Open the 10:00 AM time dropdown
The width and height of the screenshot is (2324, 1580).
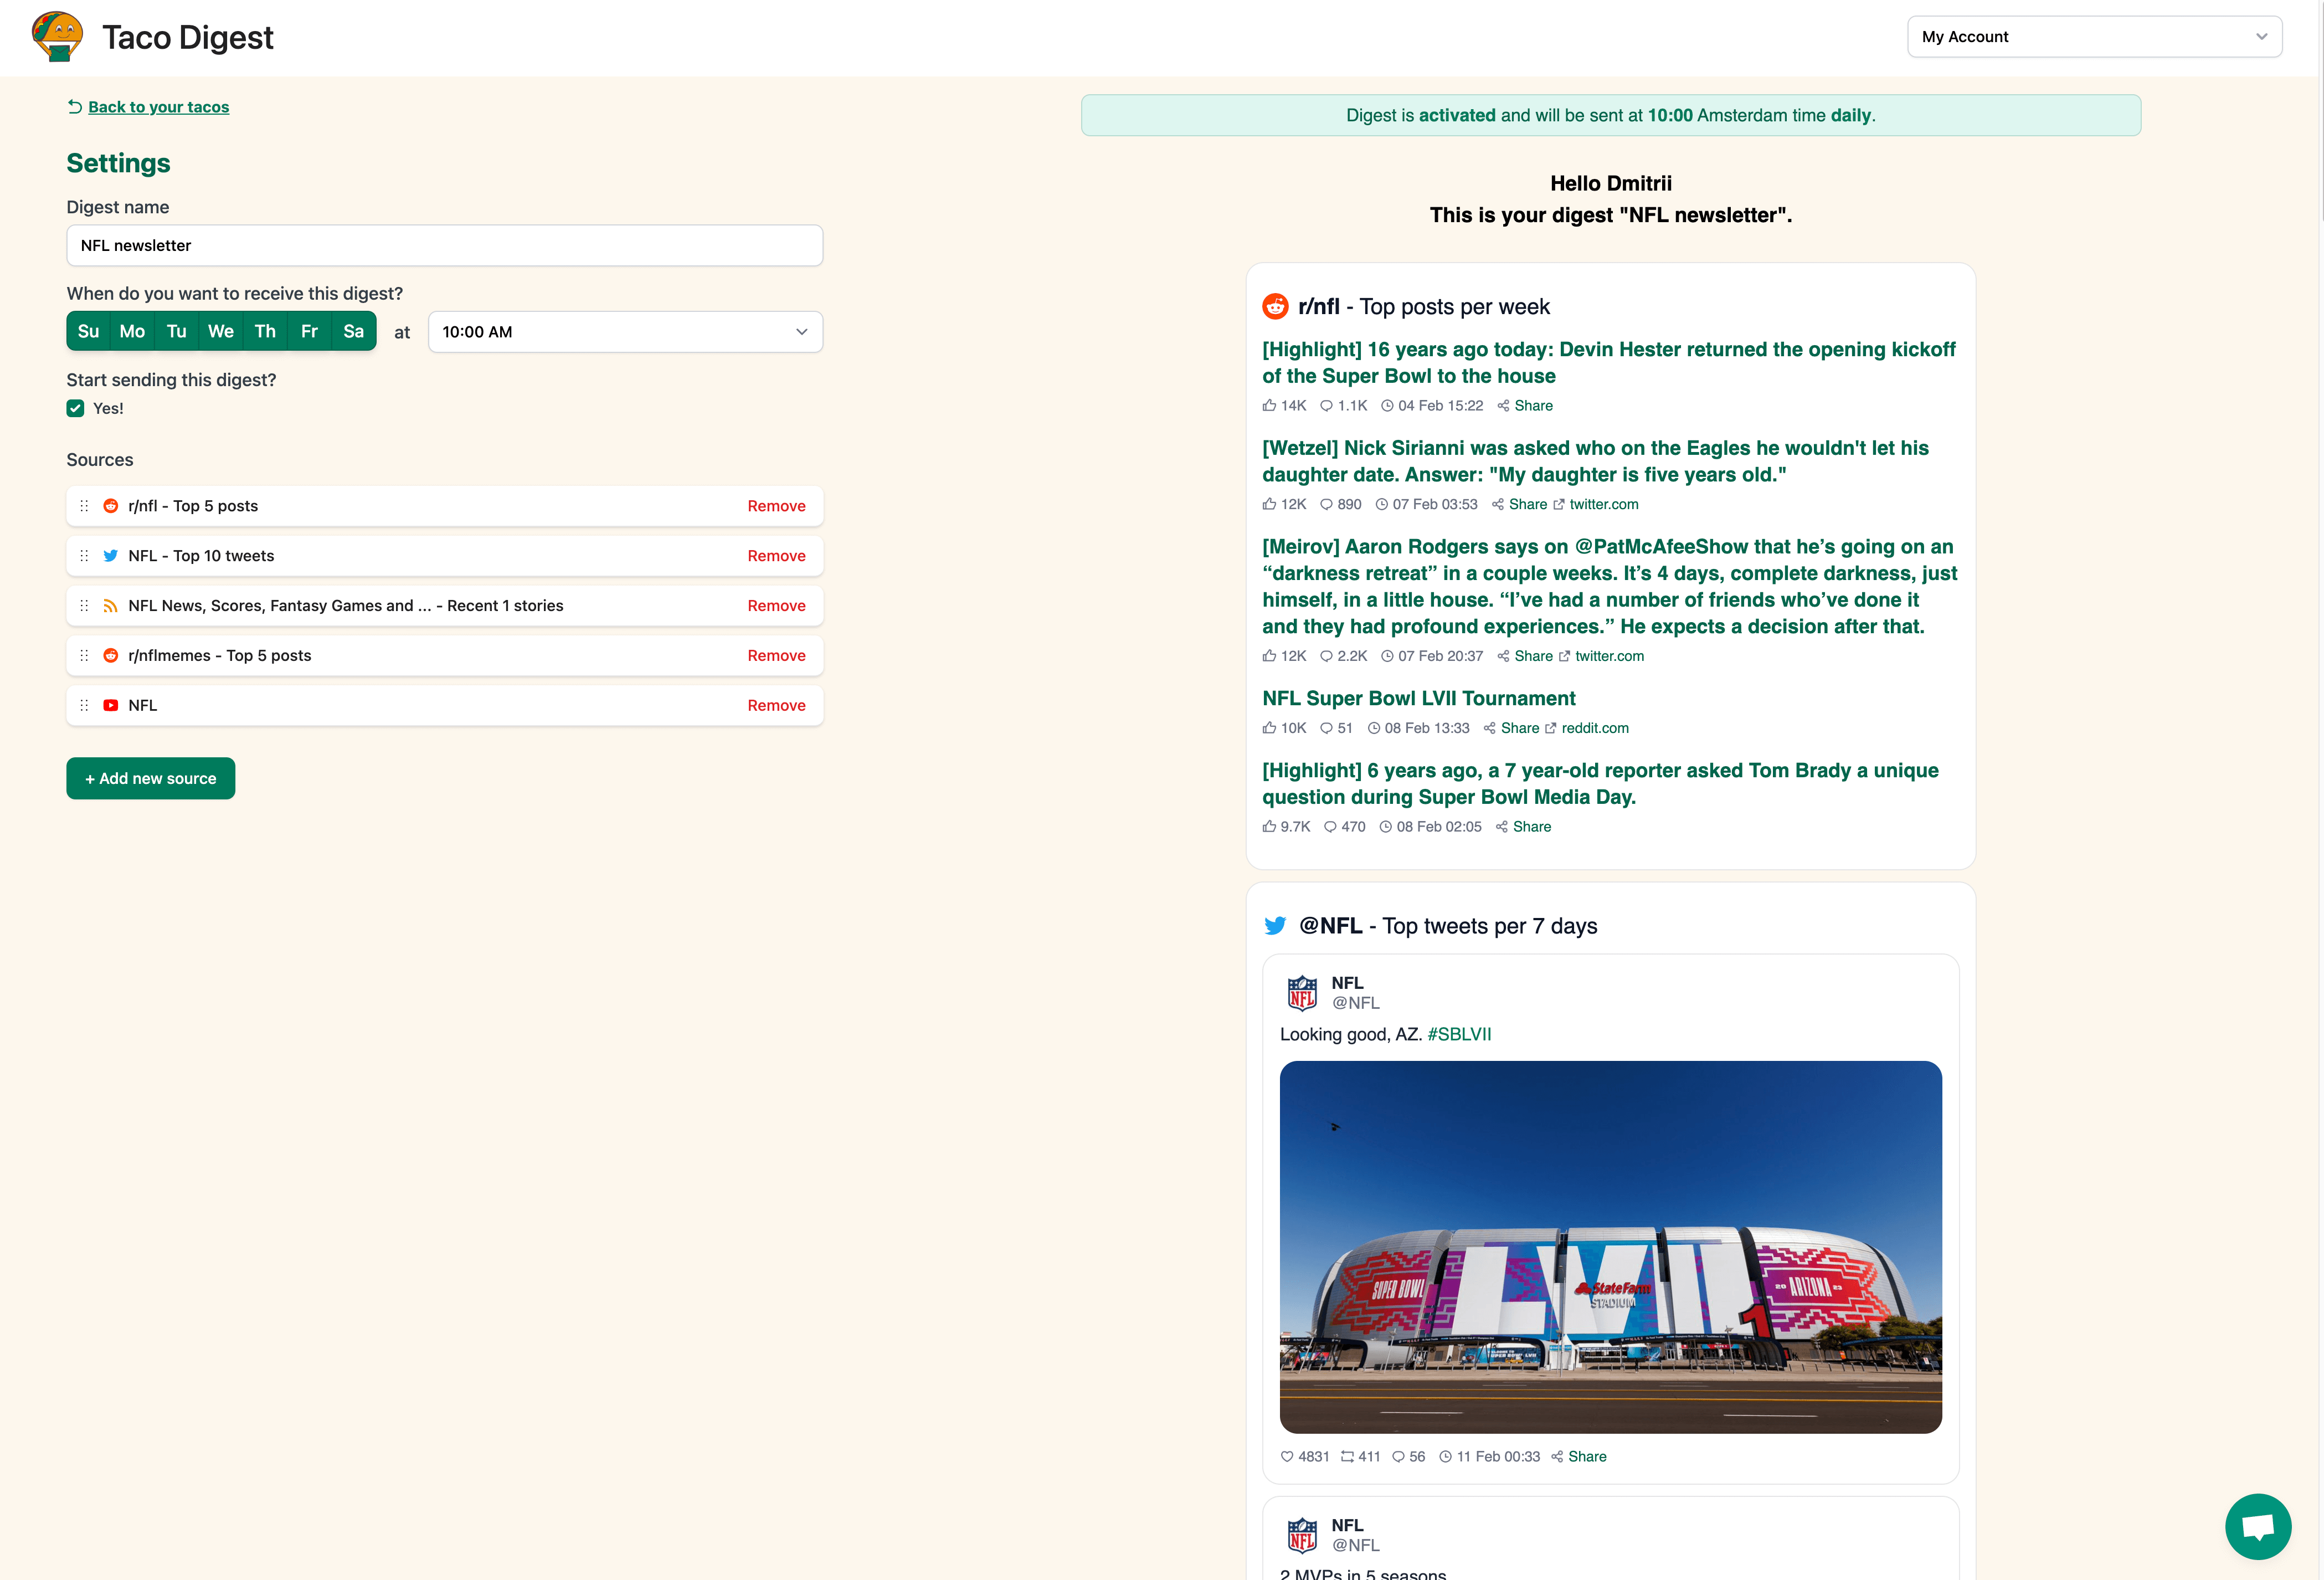click(625, 332)
